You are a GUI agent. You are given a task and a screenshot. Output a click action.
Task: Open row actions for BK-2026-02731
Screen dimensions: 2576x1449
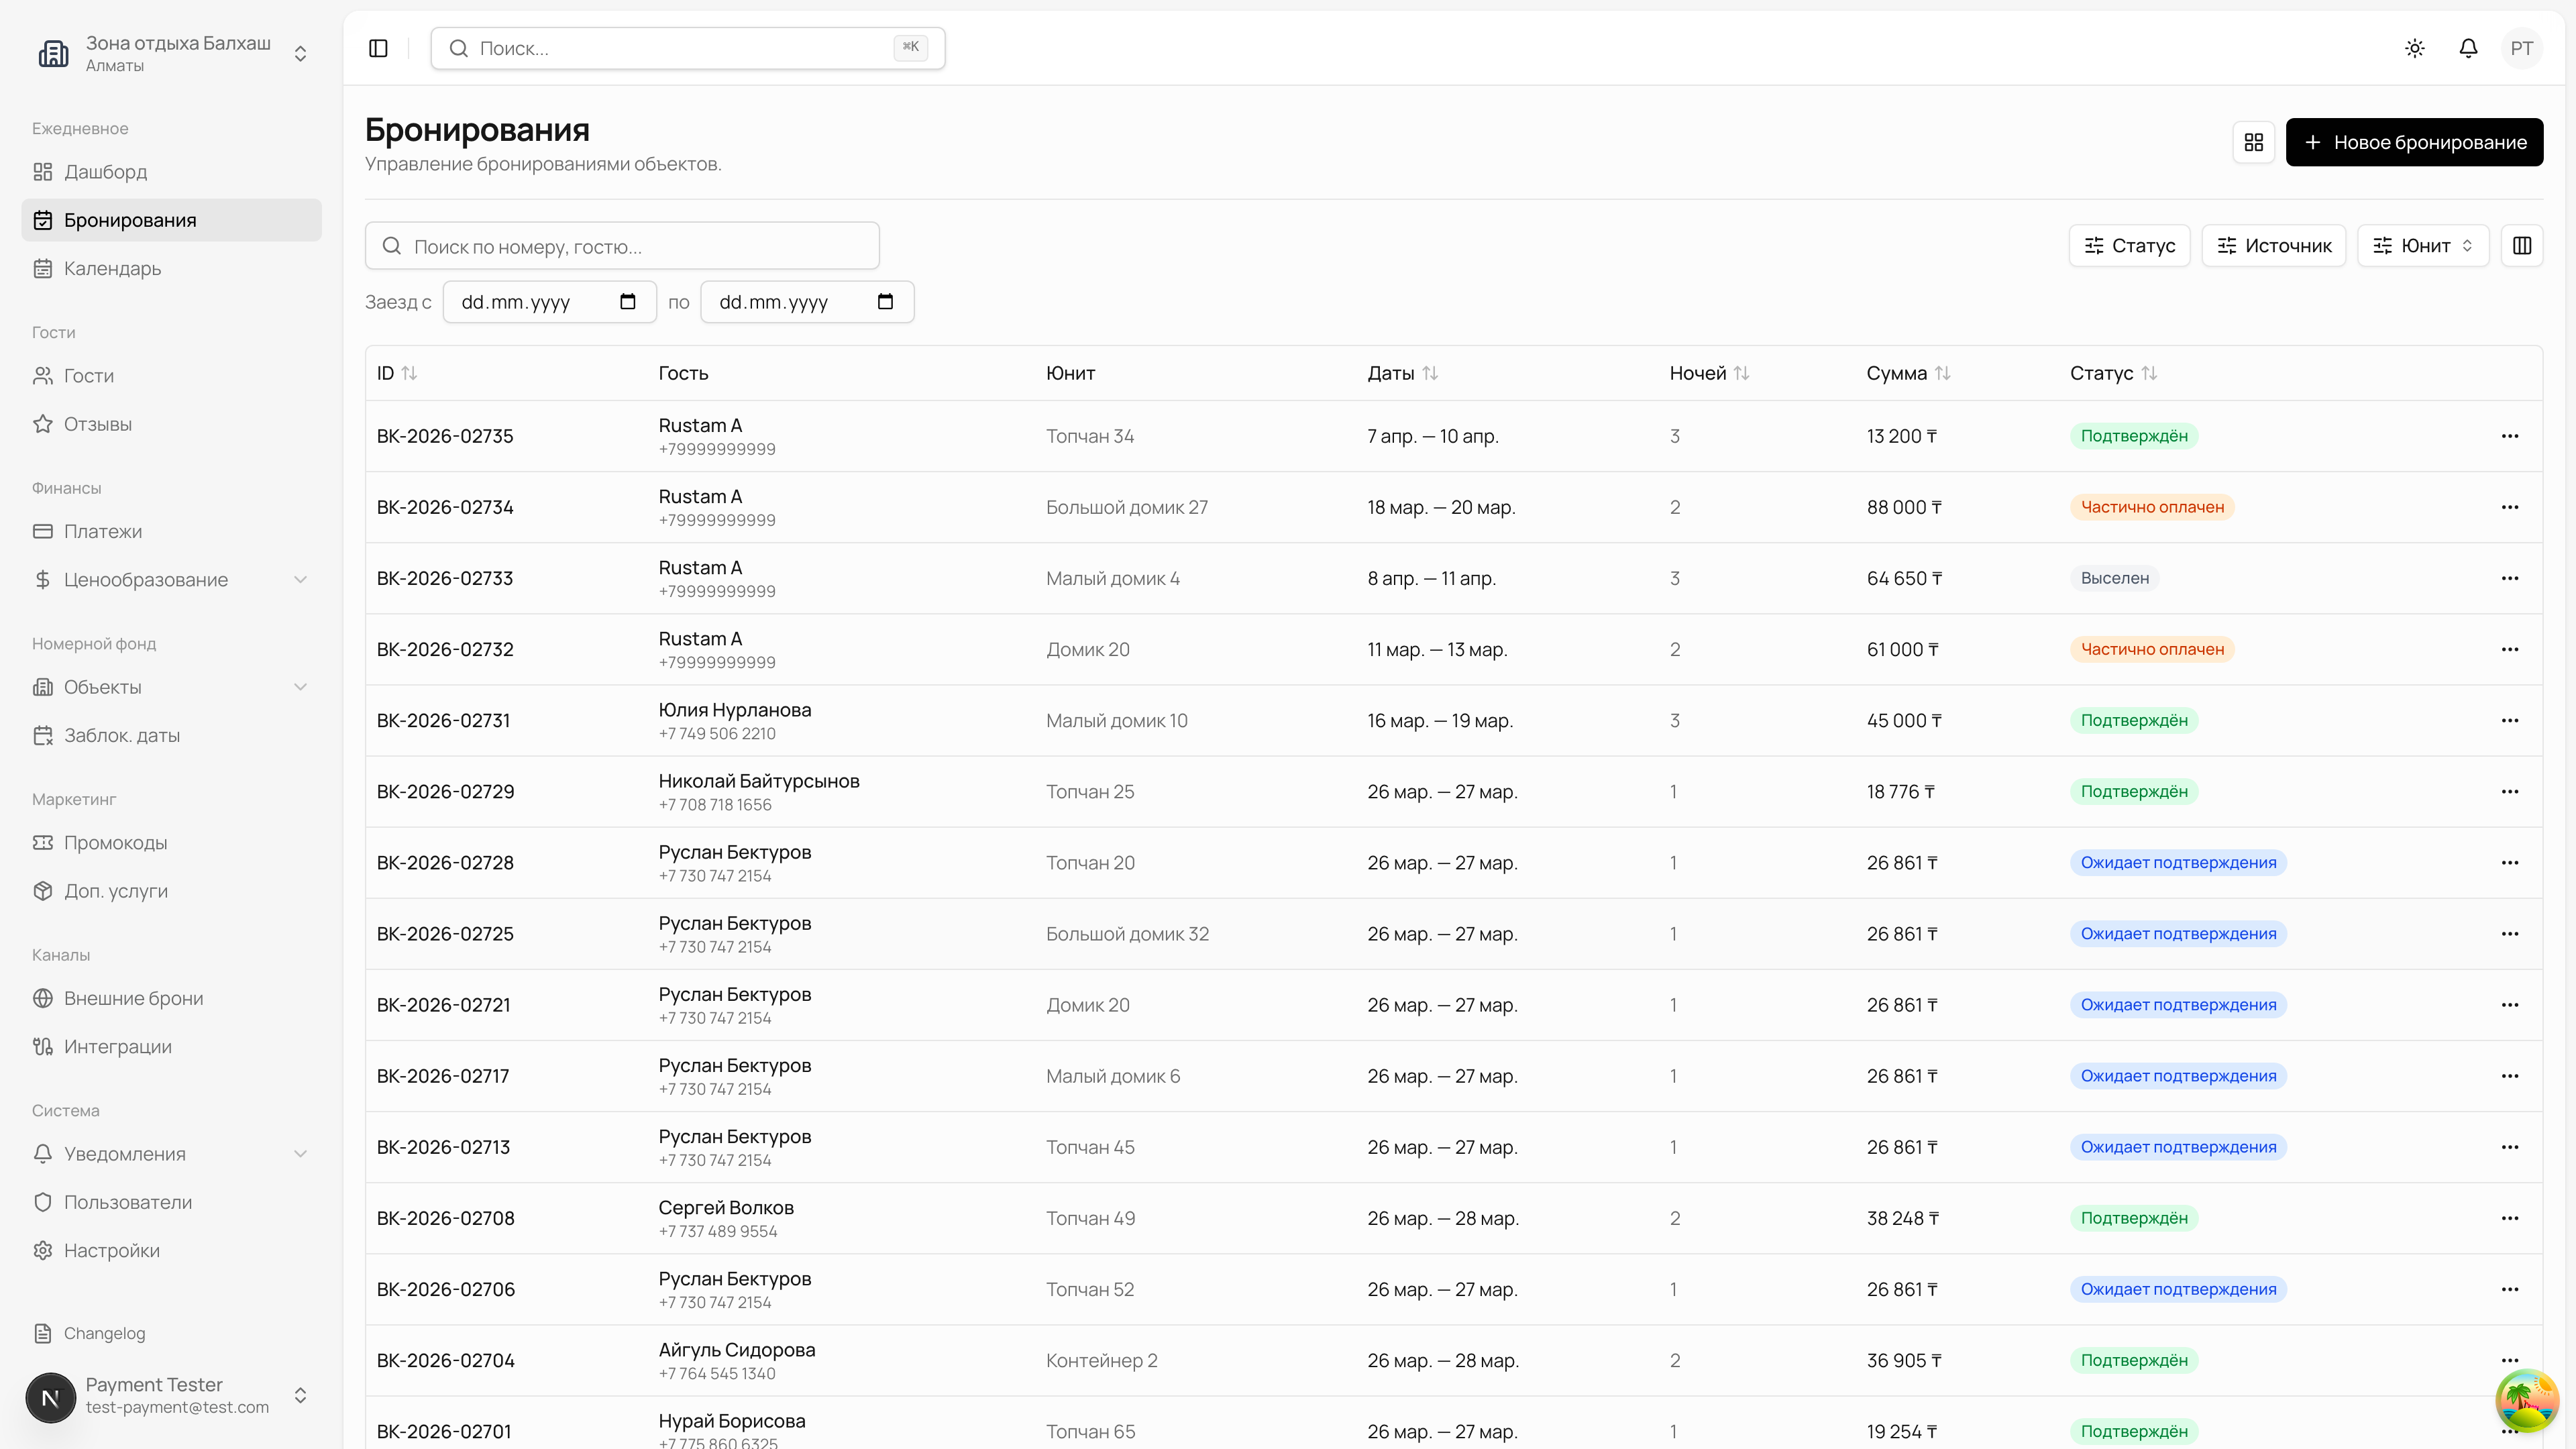[x=2510, y=720]
